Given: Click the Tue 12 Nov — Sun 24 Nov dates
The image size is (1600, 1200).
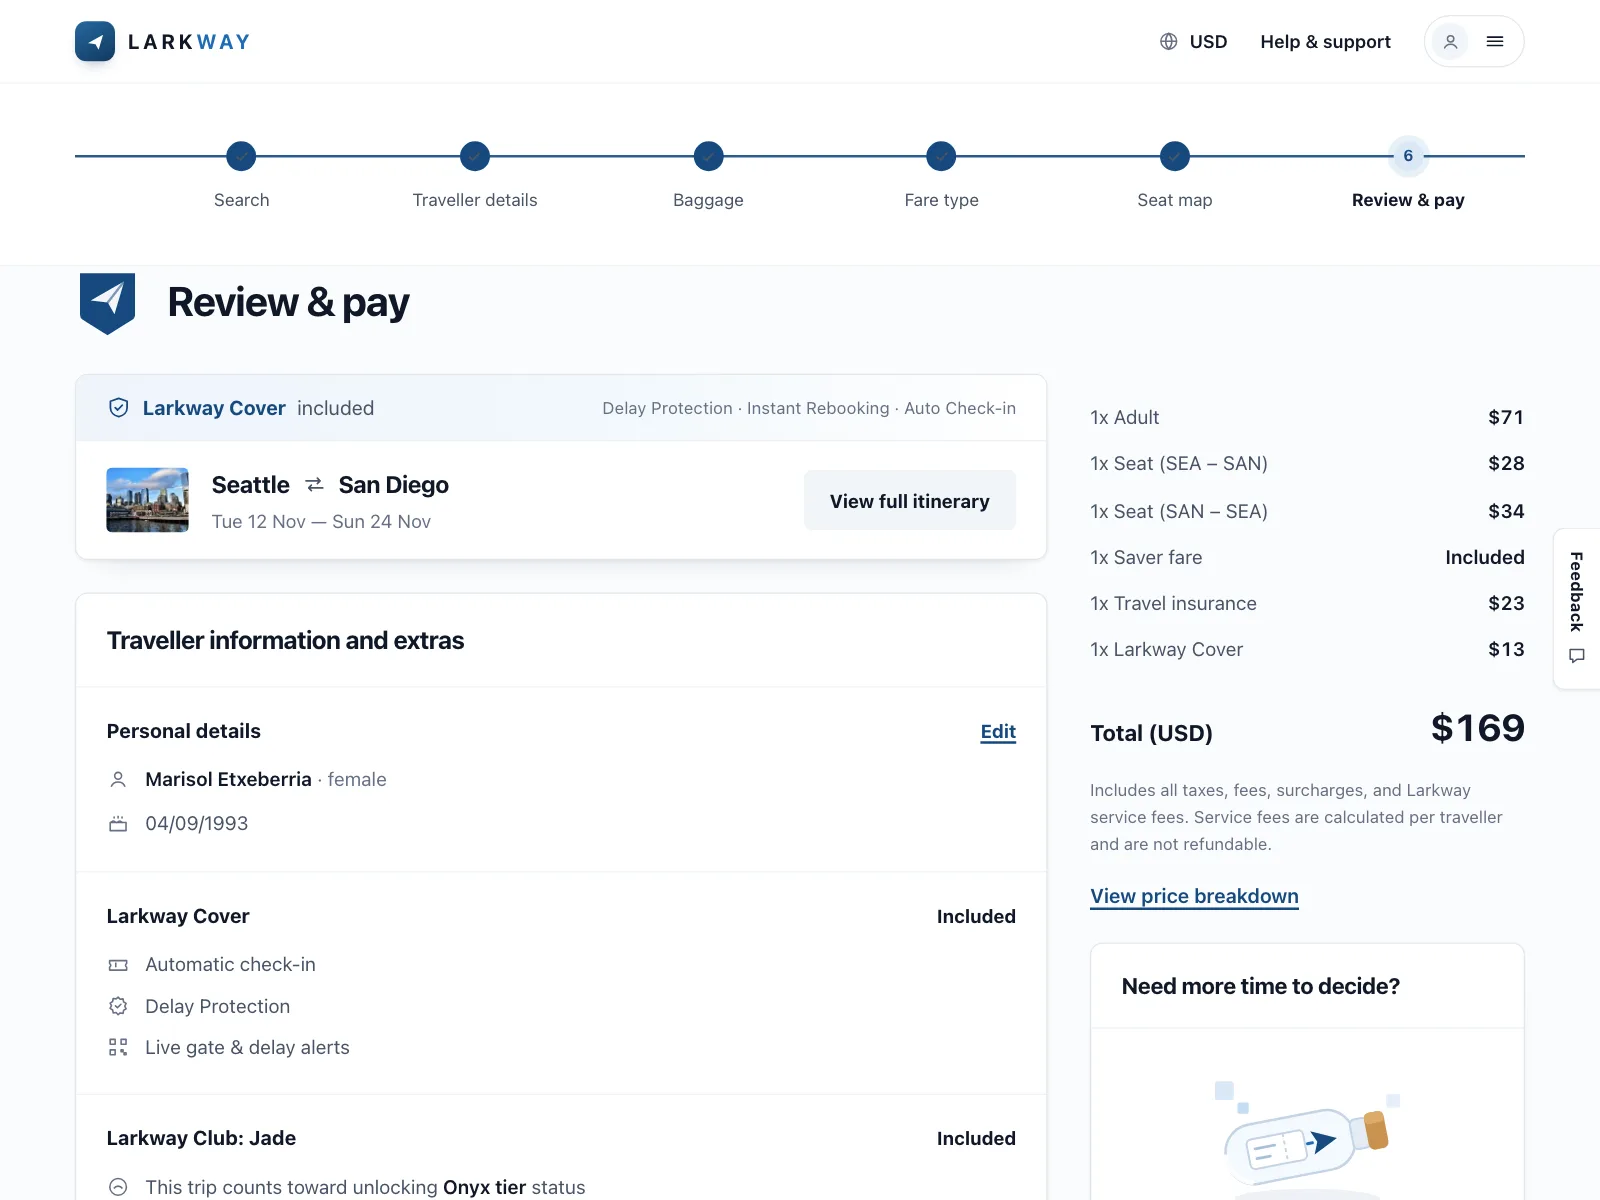Looking at the screenshot, I should (321, 522).
